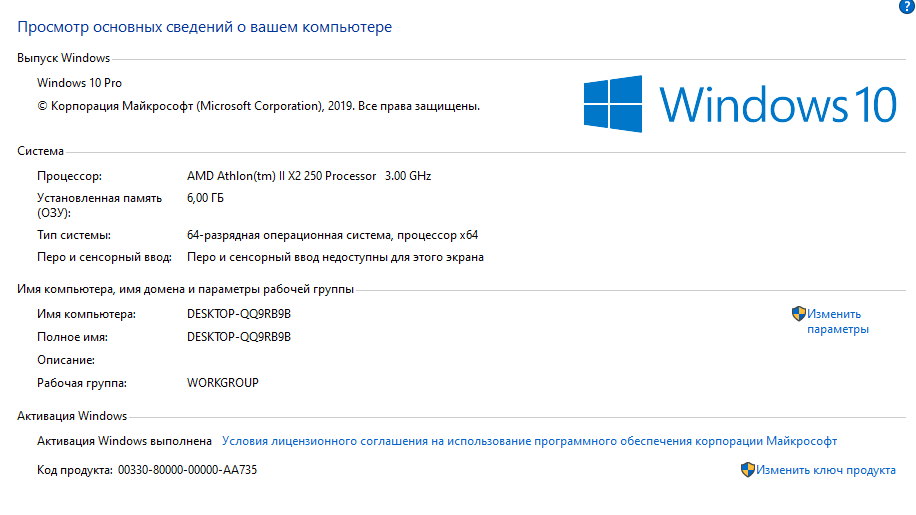This screenshot has height=515, width=916.
Task: Click the full name value next to Полное имя
Action: 239,337
